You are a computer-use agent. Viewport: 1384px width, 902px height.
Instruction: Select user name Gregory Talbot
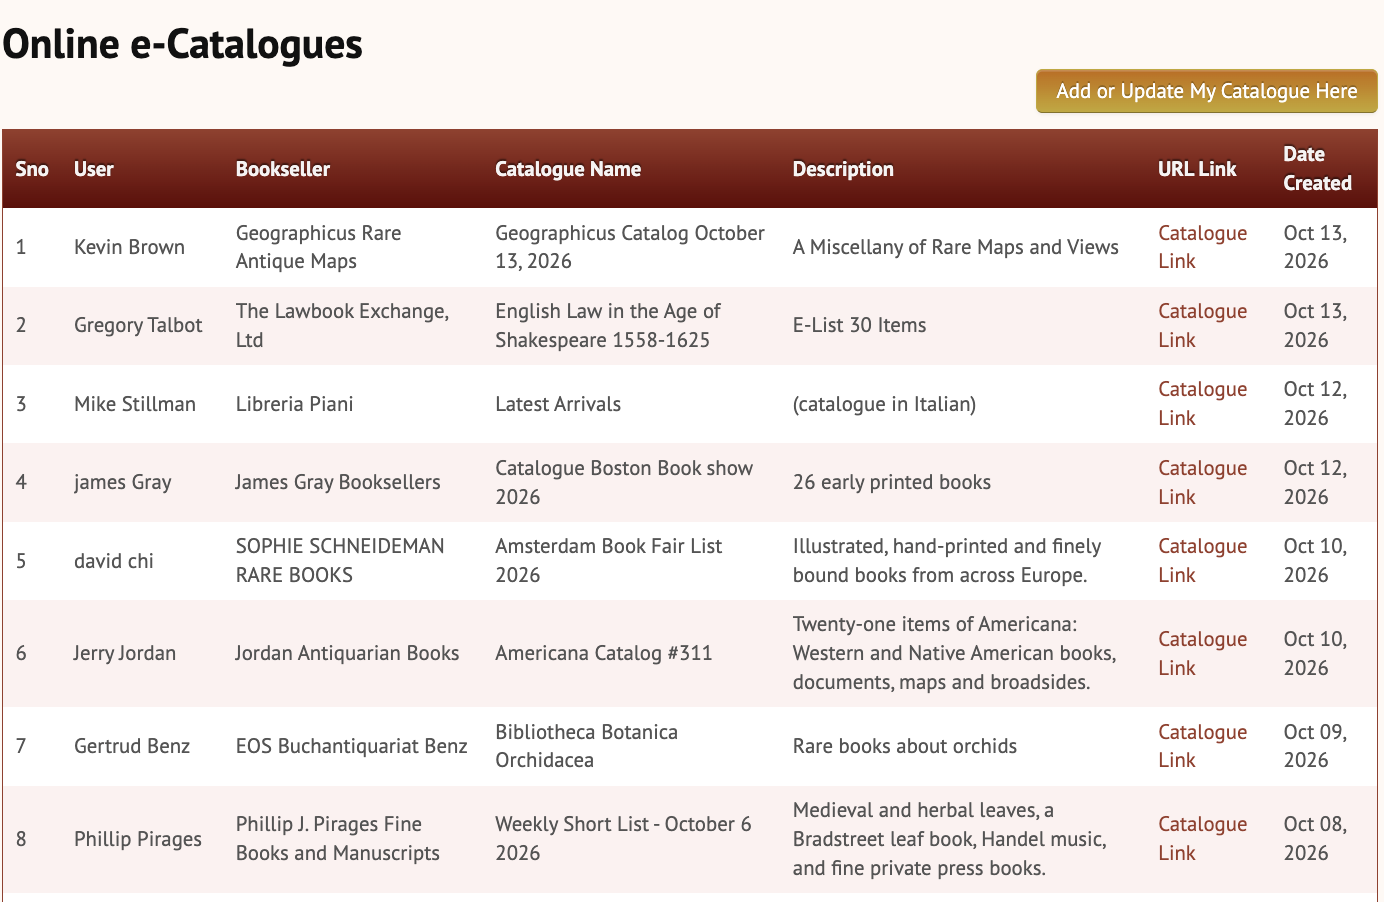[x=138, y=325]
